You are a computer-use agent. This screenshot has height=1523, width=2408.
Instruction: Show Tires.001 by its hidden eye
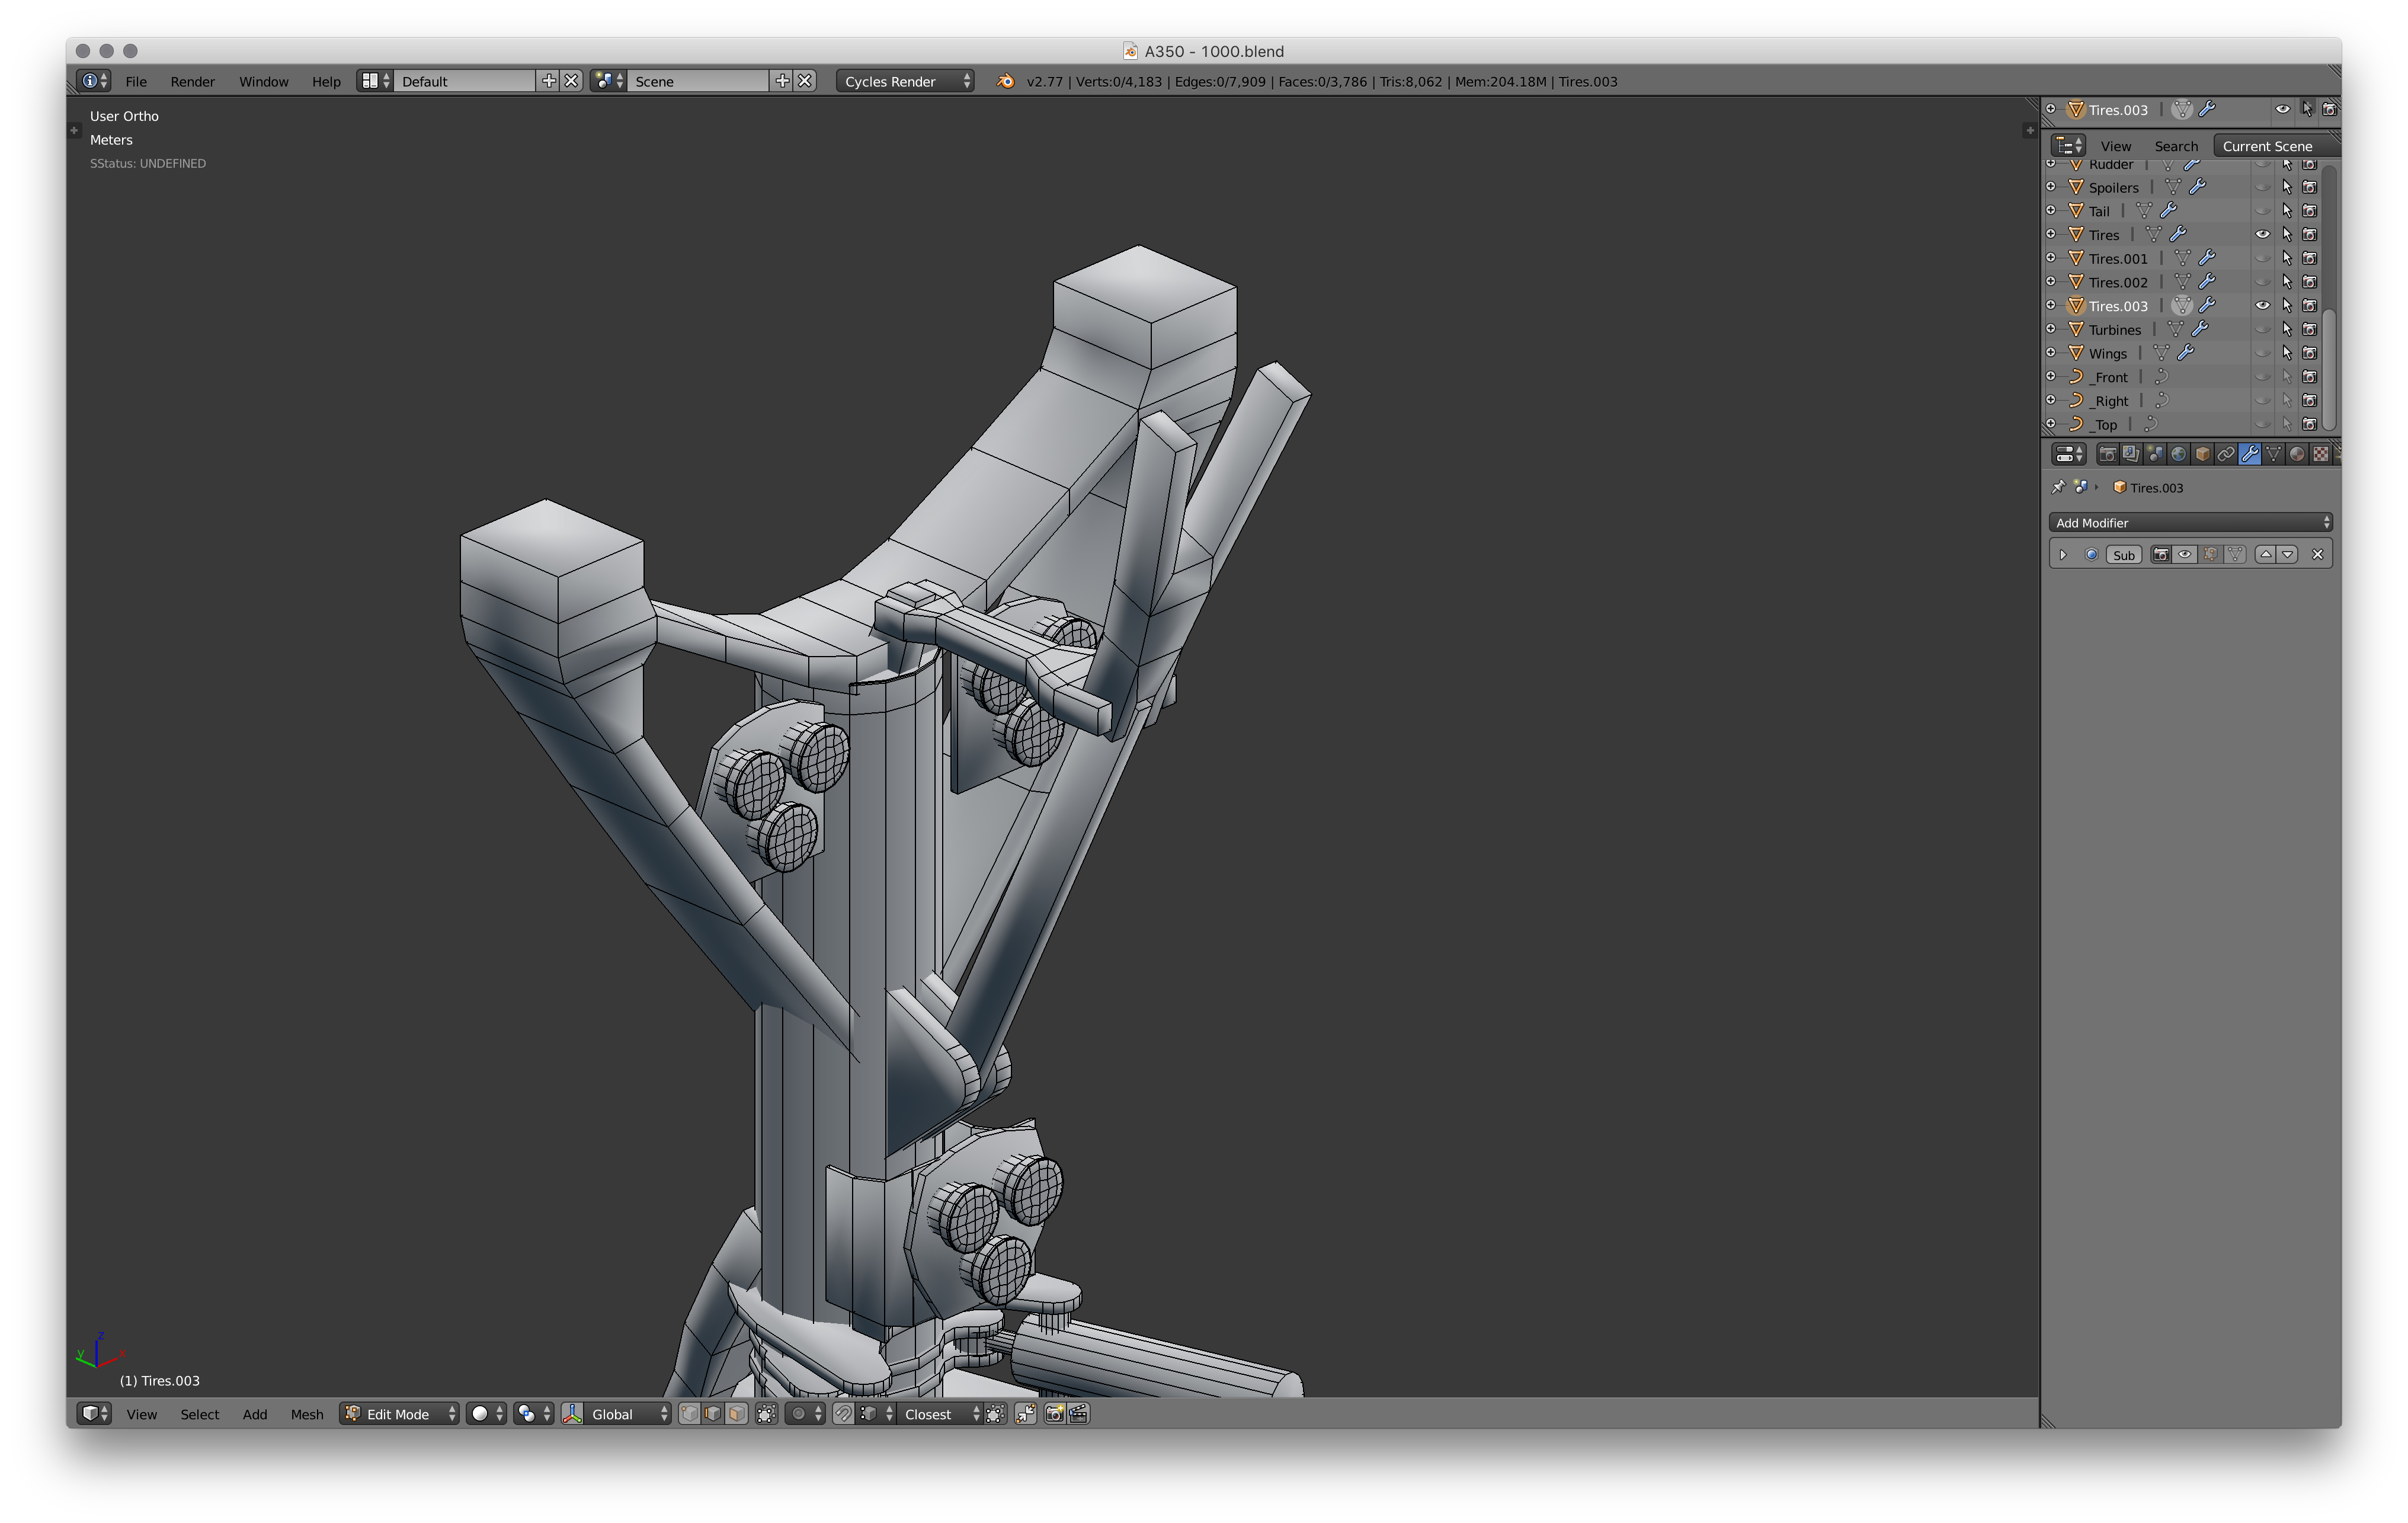coord(2262,258)
